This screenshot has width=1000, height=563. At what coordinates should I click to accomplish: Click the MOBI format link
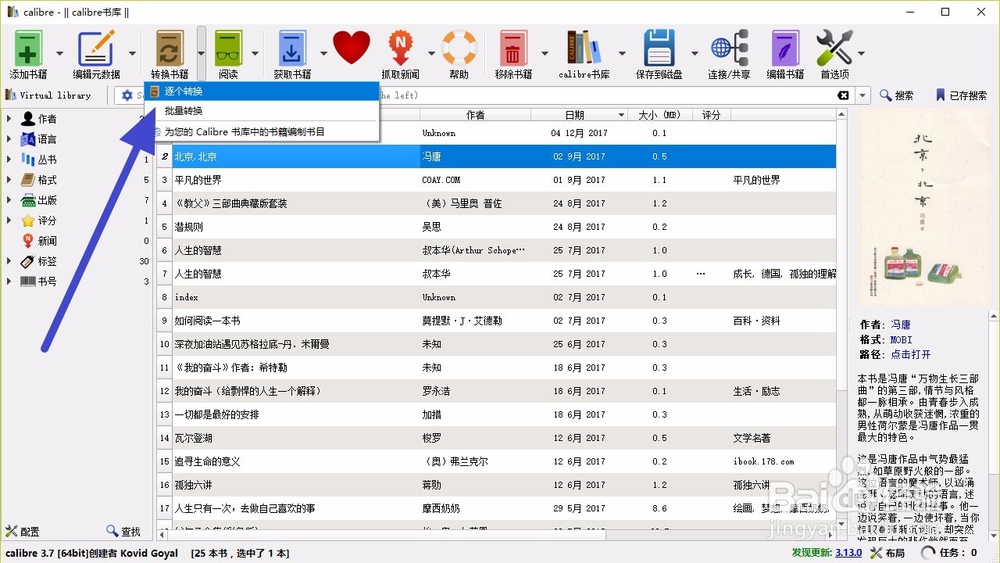[x=901, y=340]
